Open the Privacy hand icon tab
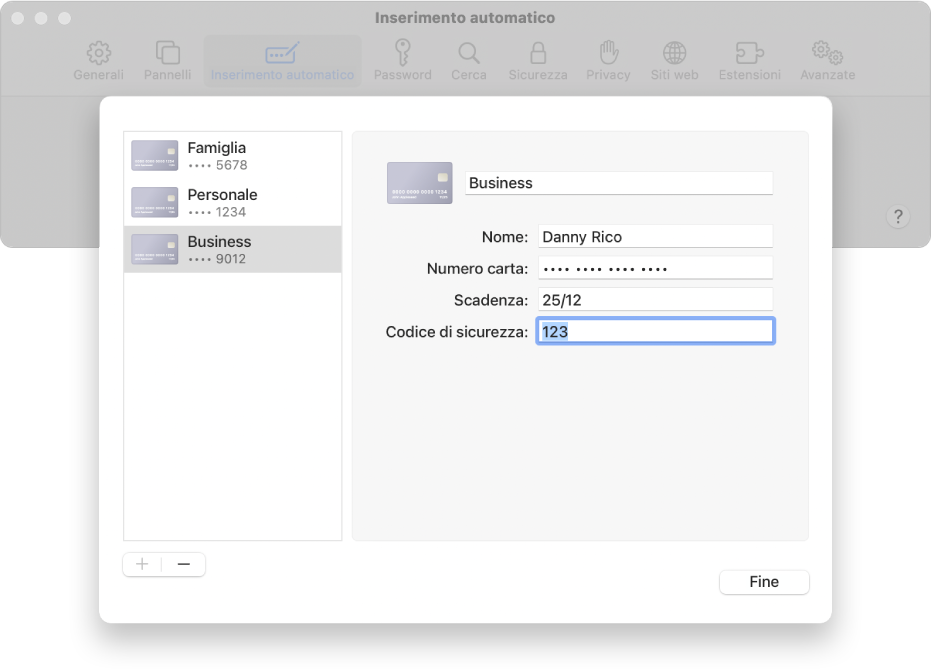The image size is (931, 670). coord(608,61)
